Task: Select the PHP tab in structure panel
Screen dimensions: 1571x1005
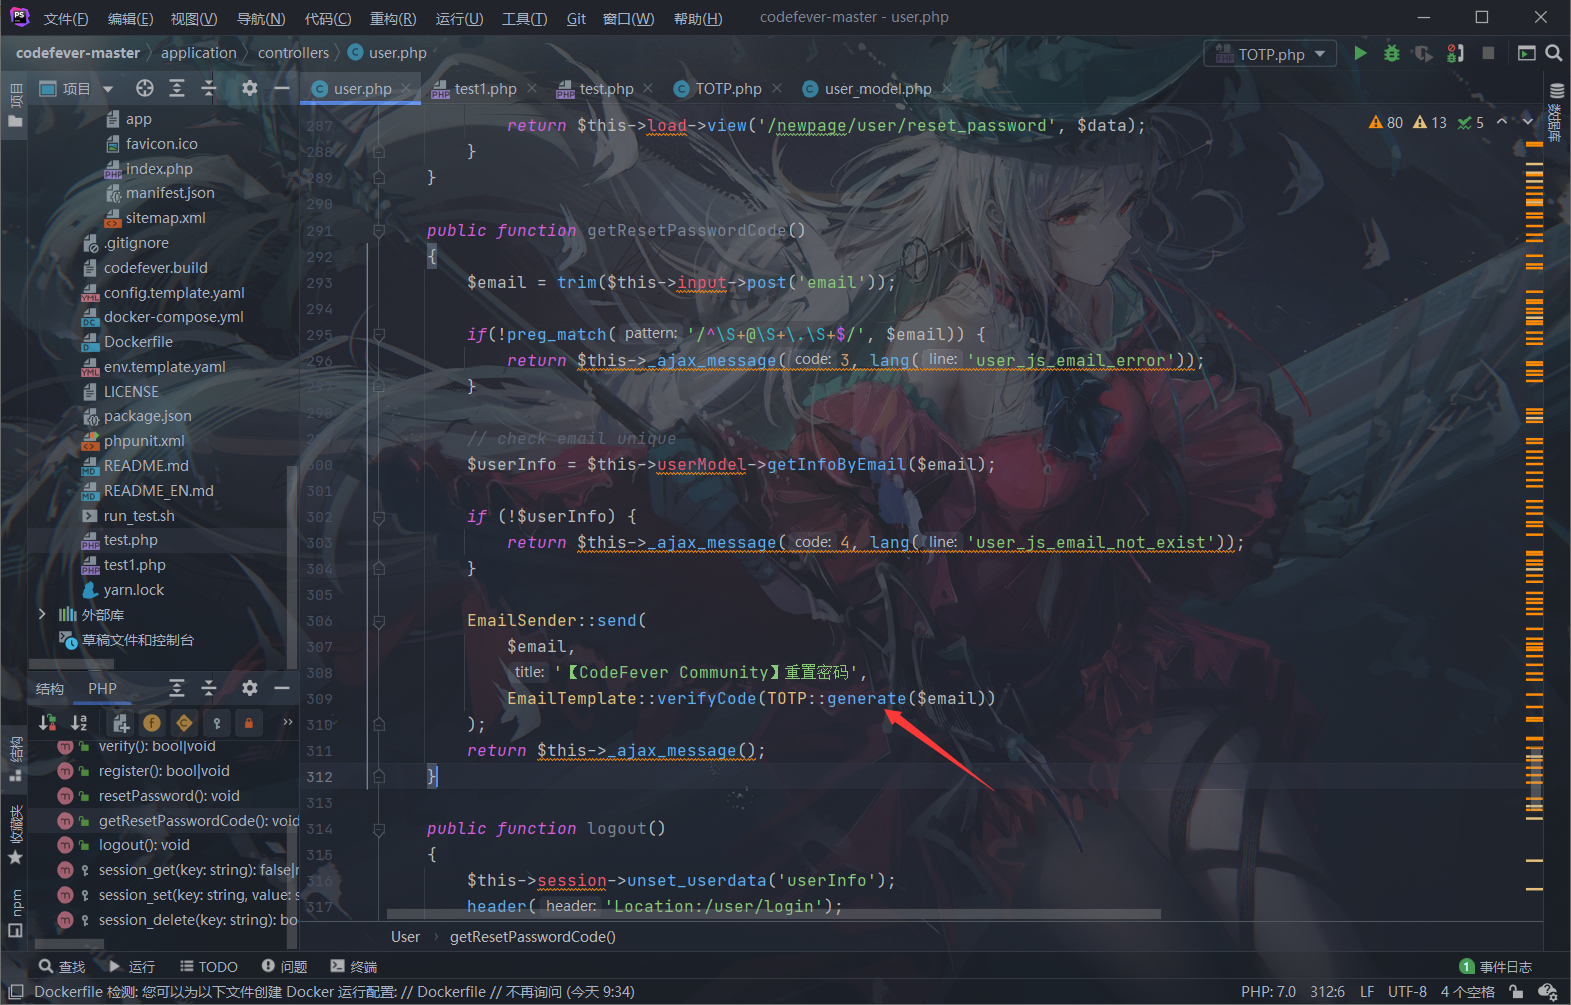Action: (x=102, y=688)
